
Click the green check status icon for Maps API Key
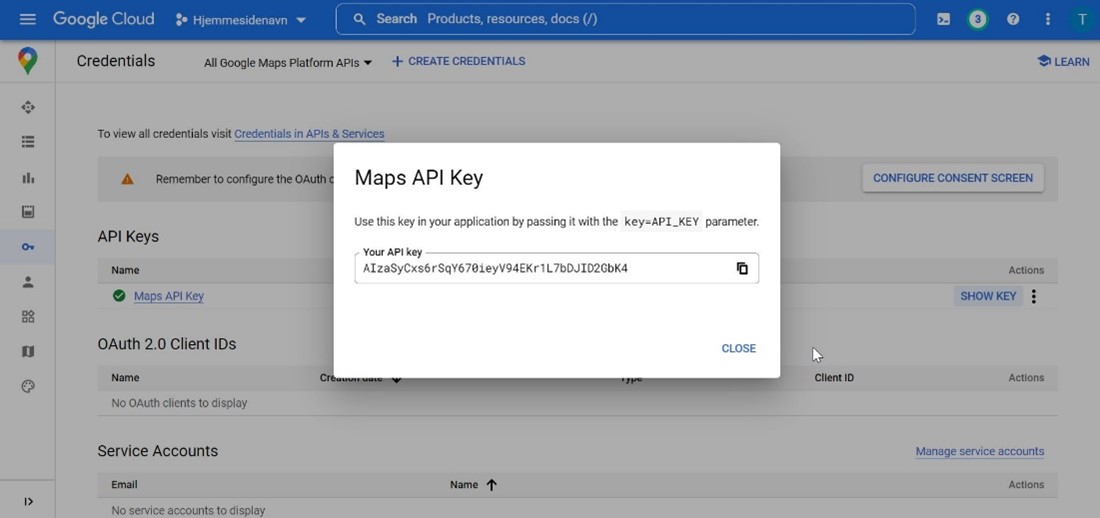pyautogui.click(x=119, y=295)
